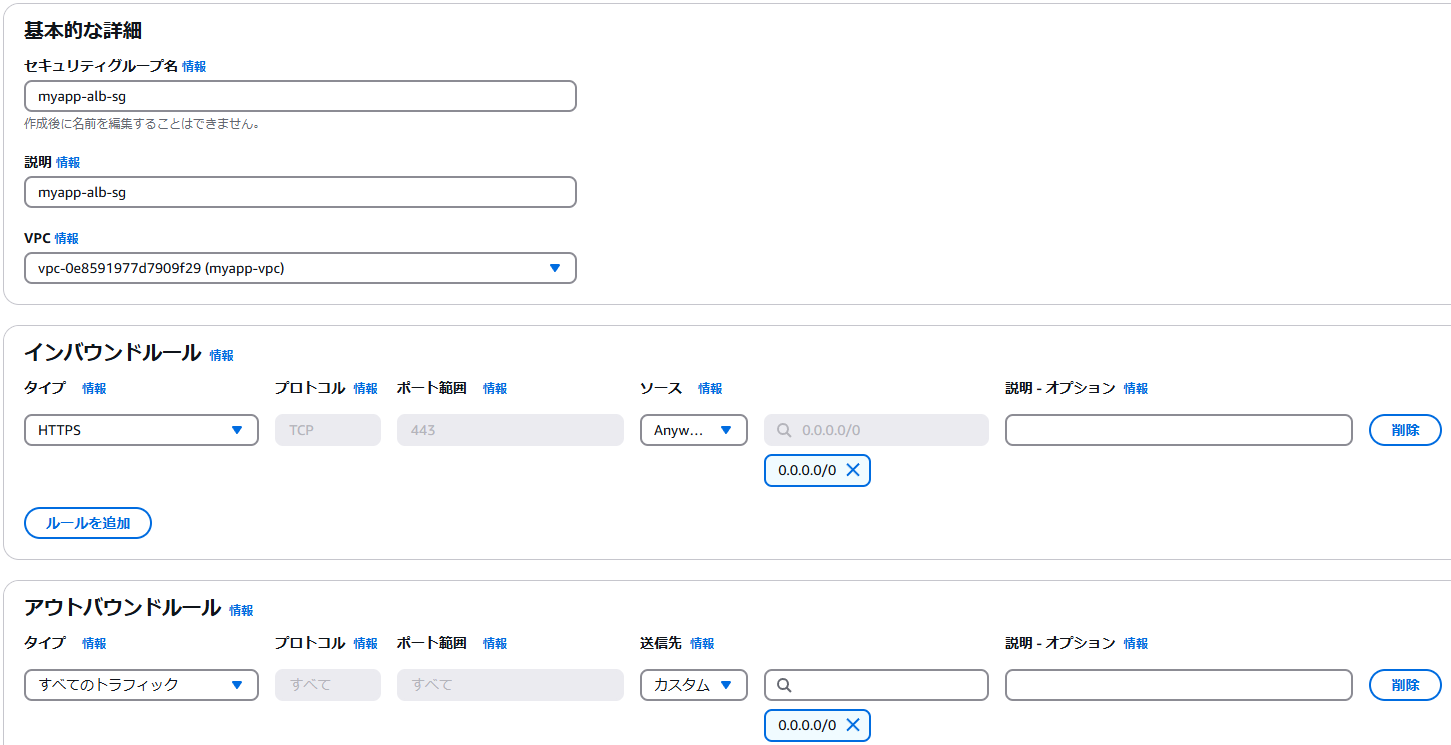Open the inbound rule type dropdown showing HTTPS
Viewport: 1451px width, 745px height.
tap(141, 430)
